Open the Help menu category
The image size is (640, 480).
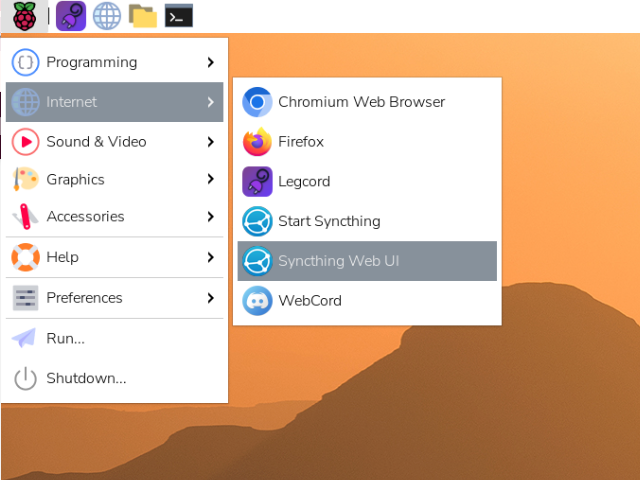pyautogui.click(x=62, y=257)
